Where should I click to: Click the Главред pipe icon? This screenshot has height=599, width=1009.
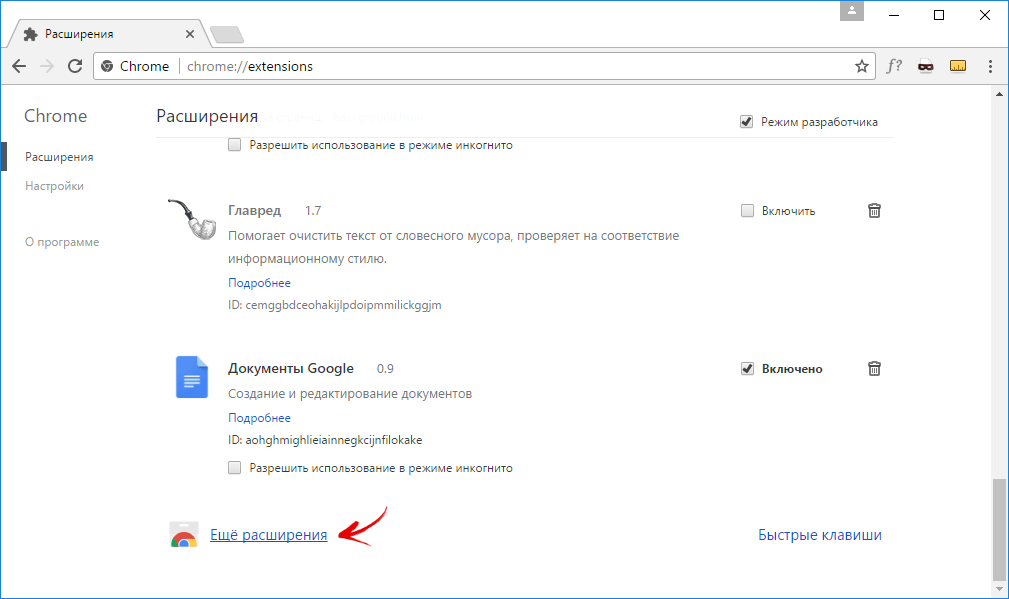(x=192, y=219)
